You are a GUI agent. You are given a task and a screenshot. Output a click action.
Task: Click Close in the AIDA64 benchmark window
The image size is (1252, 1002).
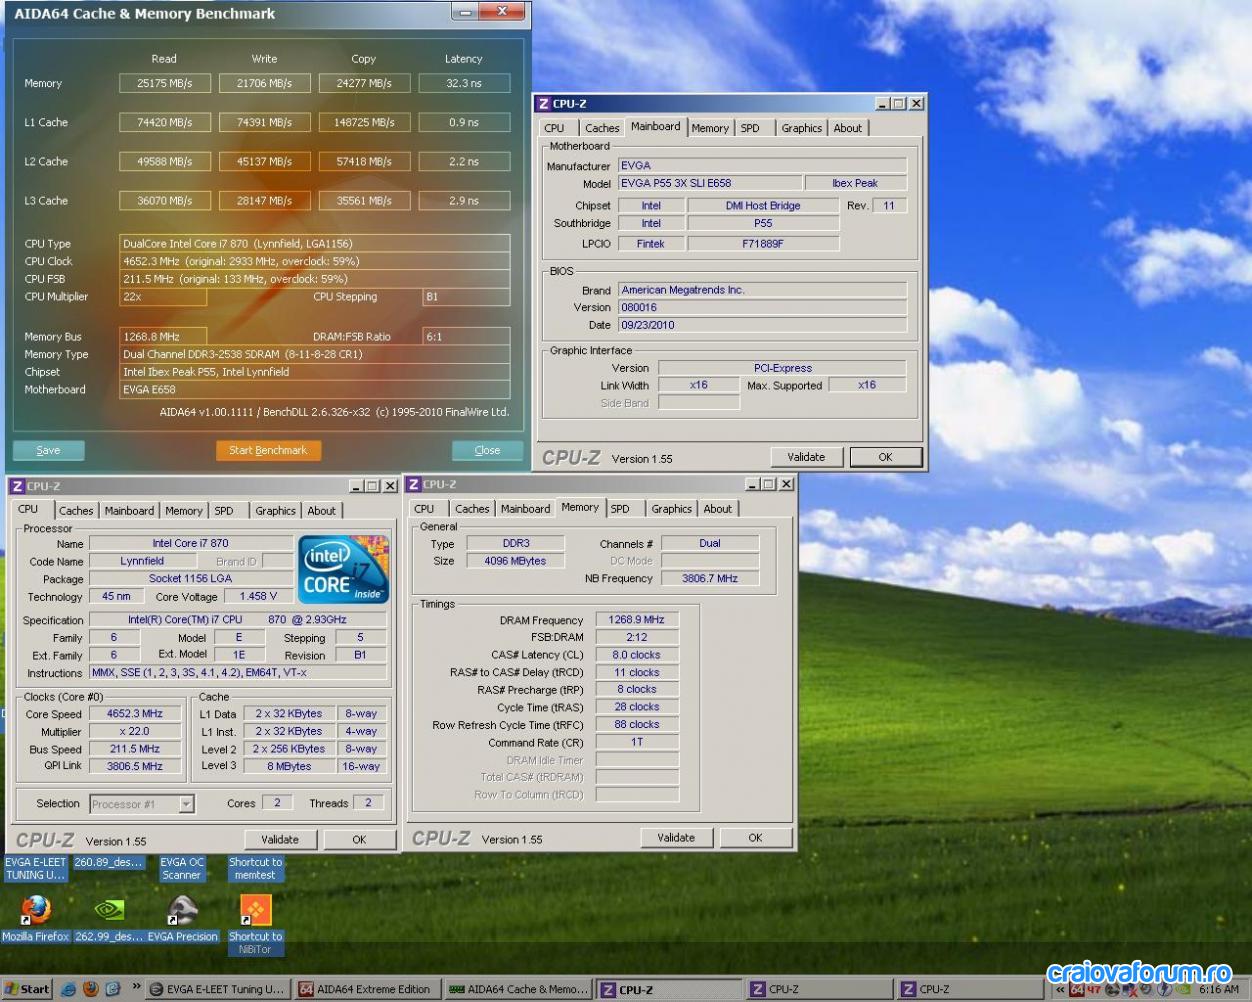pyautogui.click(x=487, y=450)
